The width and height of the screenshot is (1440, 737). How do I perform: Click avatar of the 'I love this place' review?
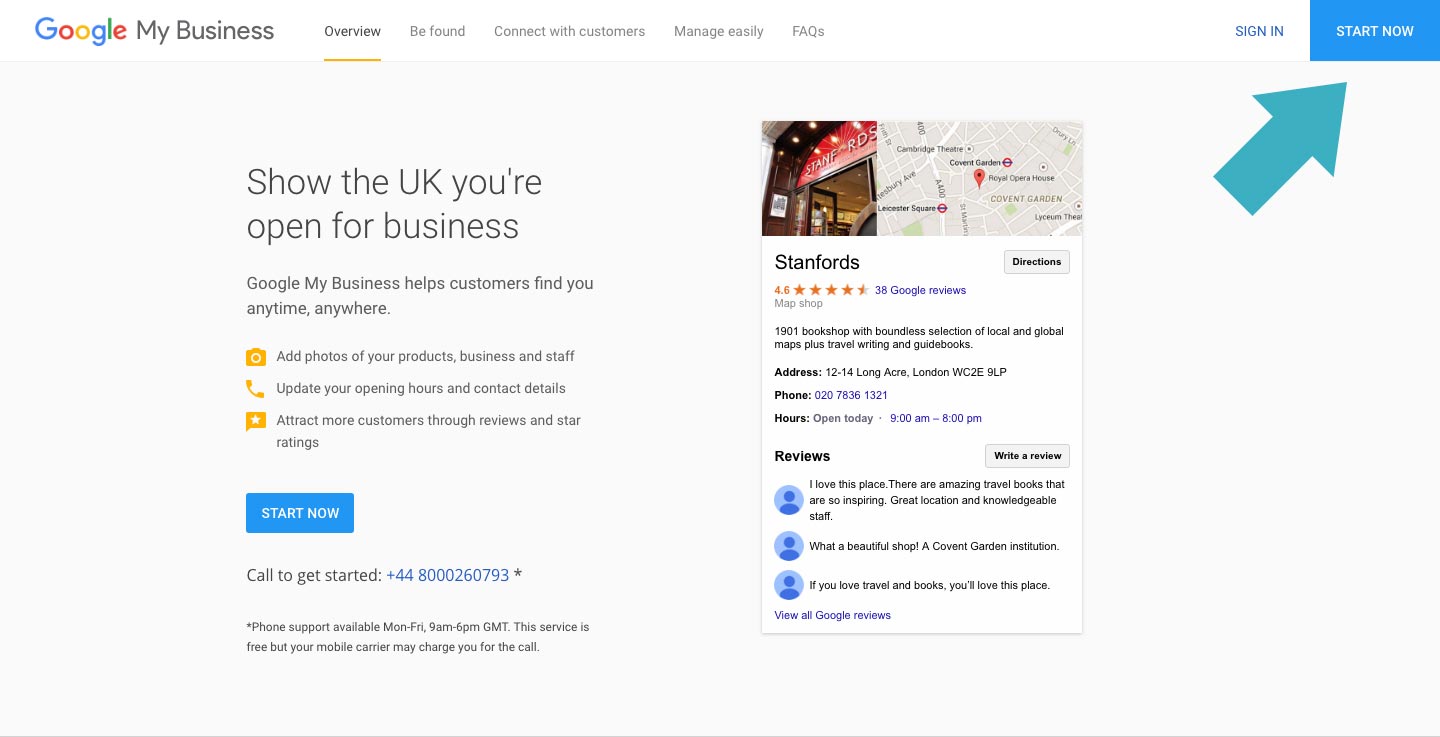789,500
